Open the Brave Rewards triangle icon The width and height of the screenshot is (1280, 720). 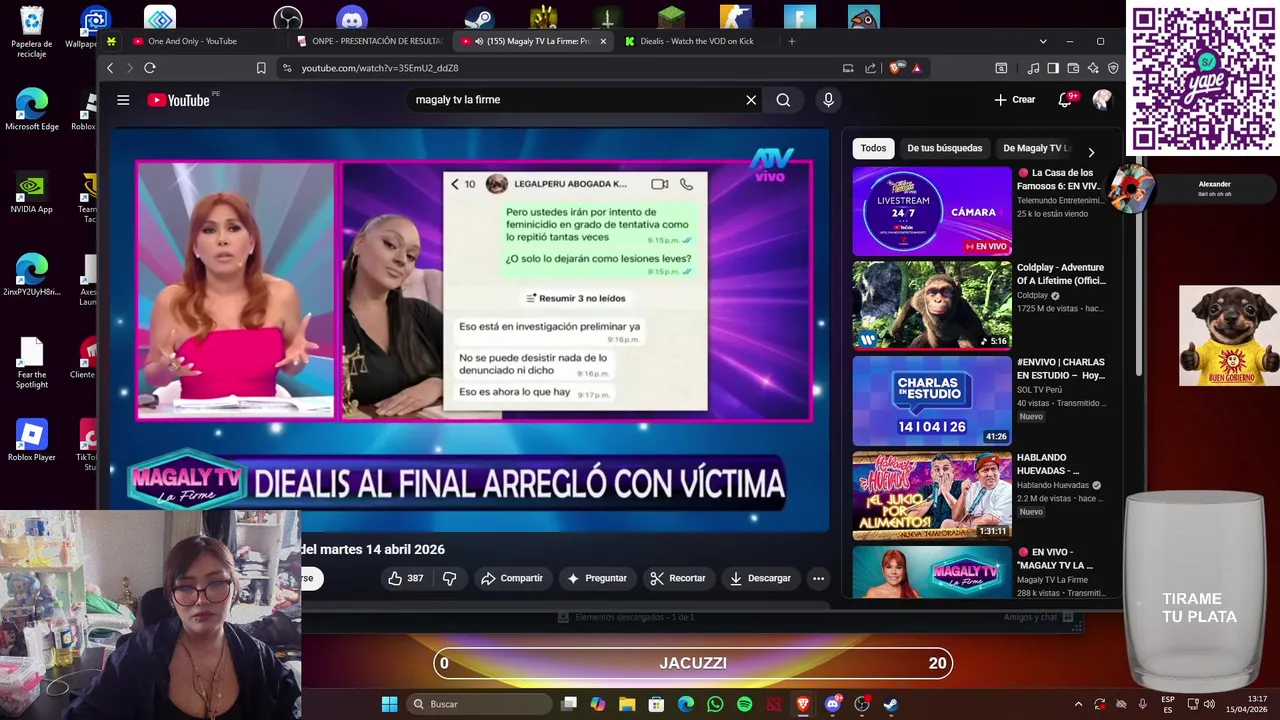(916, 68)
